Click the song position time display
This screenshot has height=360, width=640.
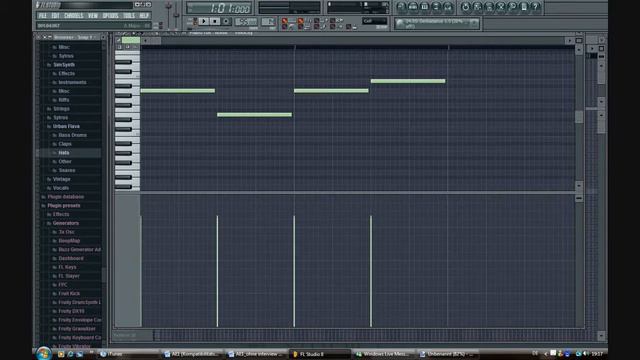(x=219, y=8)
